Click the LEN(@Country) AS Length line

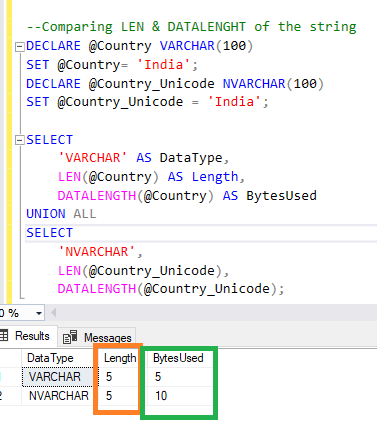point(151,177)
